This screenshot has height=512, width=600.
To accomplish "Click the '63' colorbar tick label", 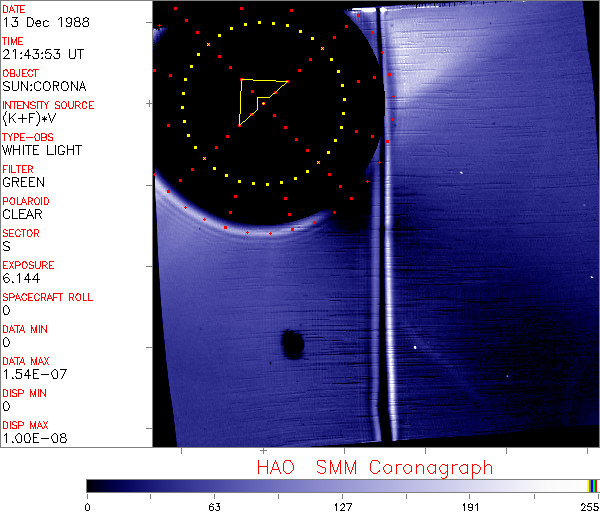I will click(214, 506).
